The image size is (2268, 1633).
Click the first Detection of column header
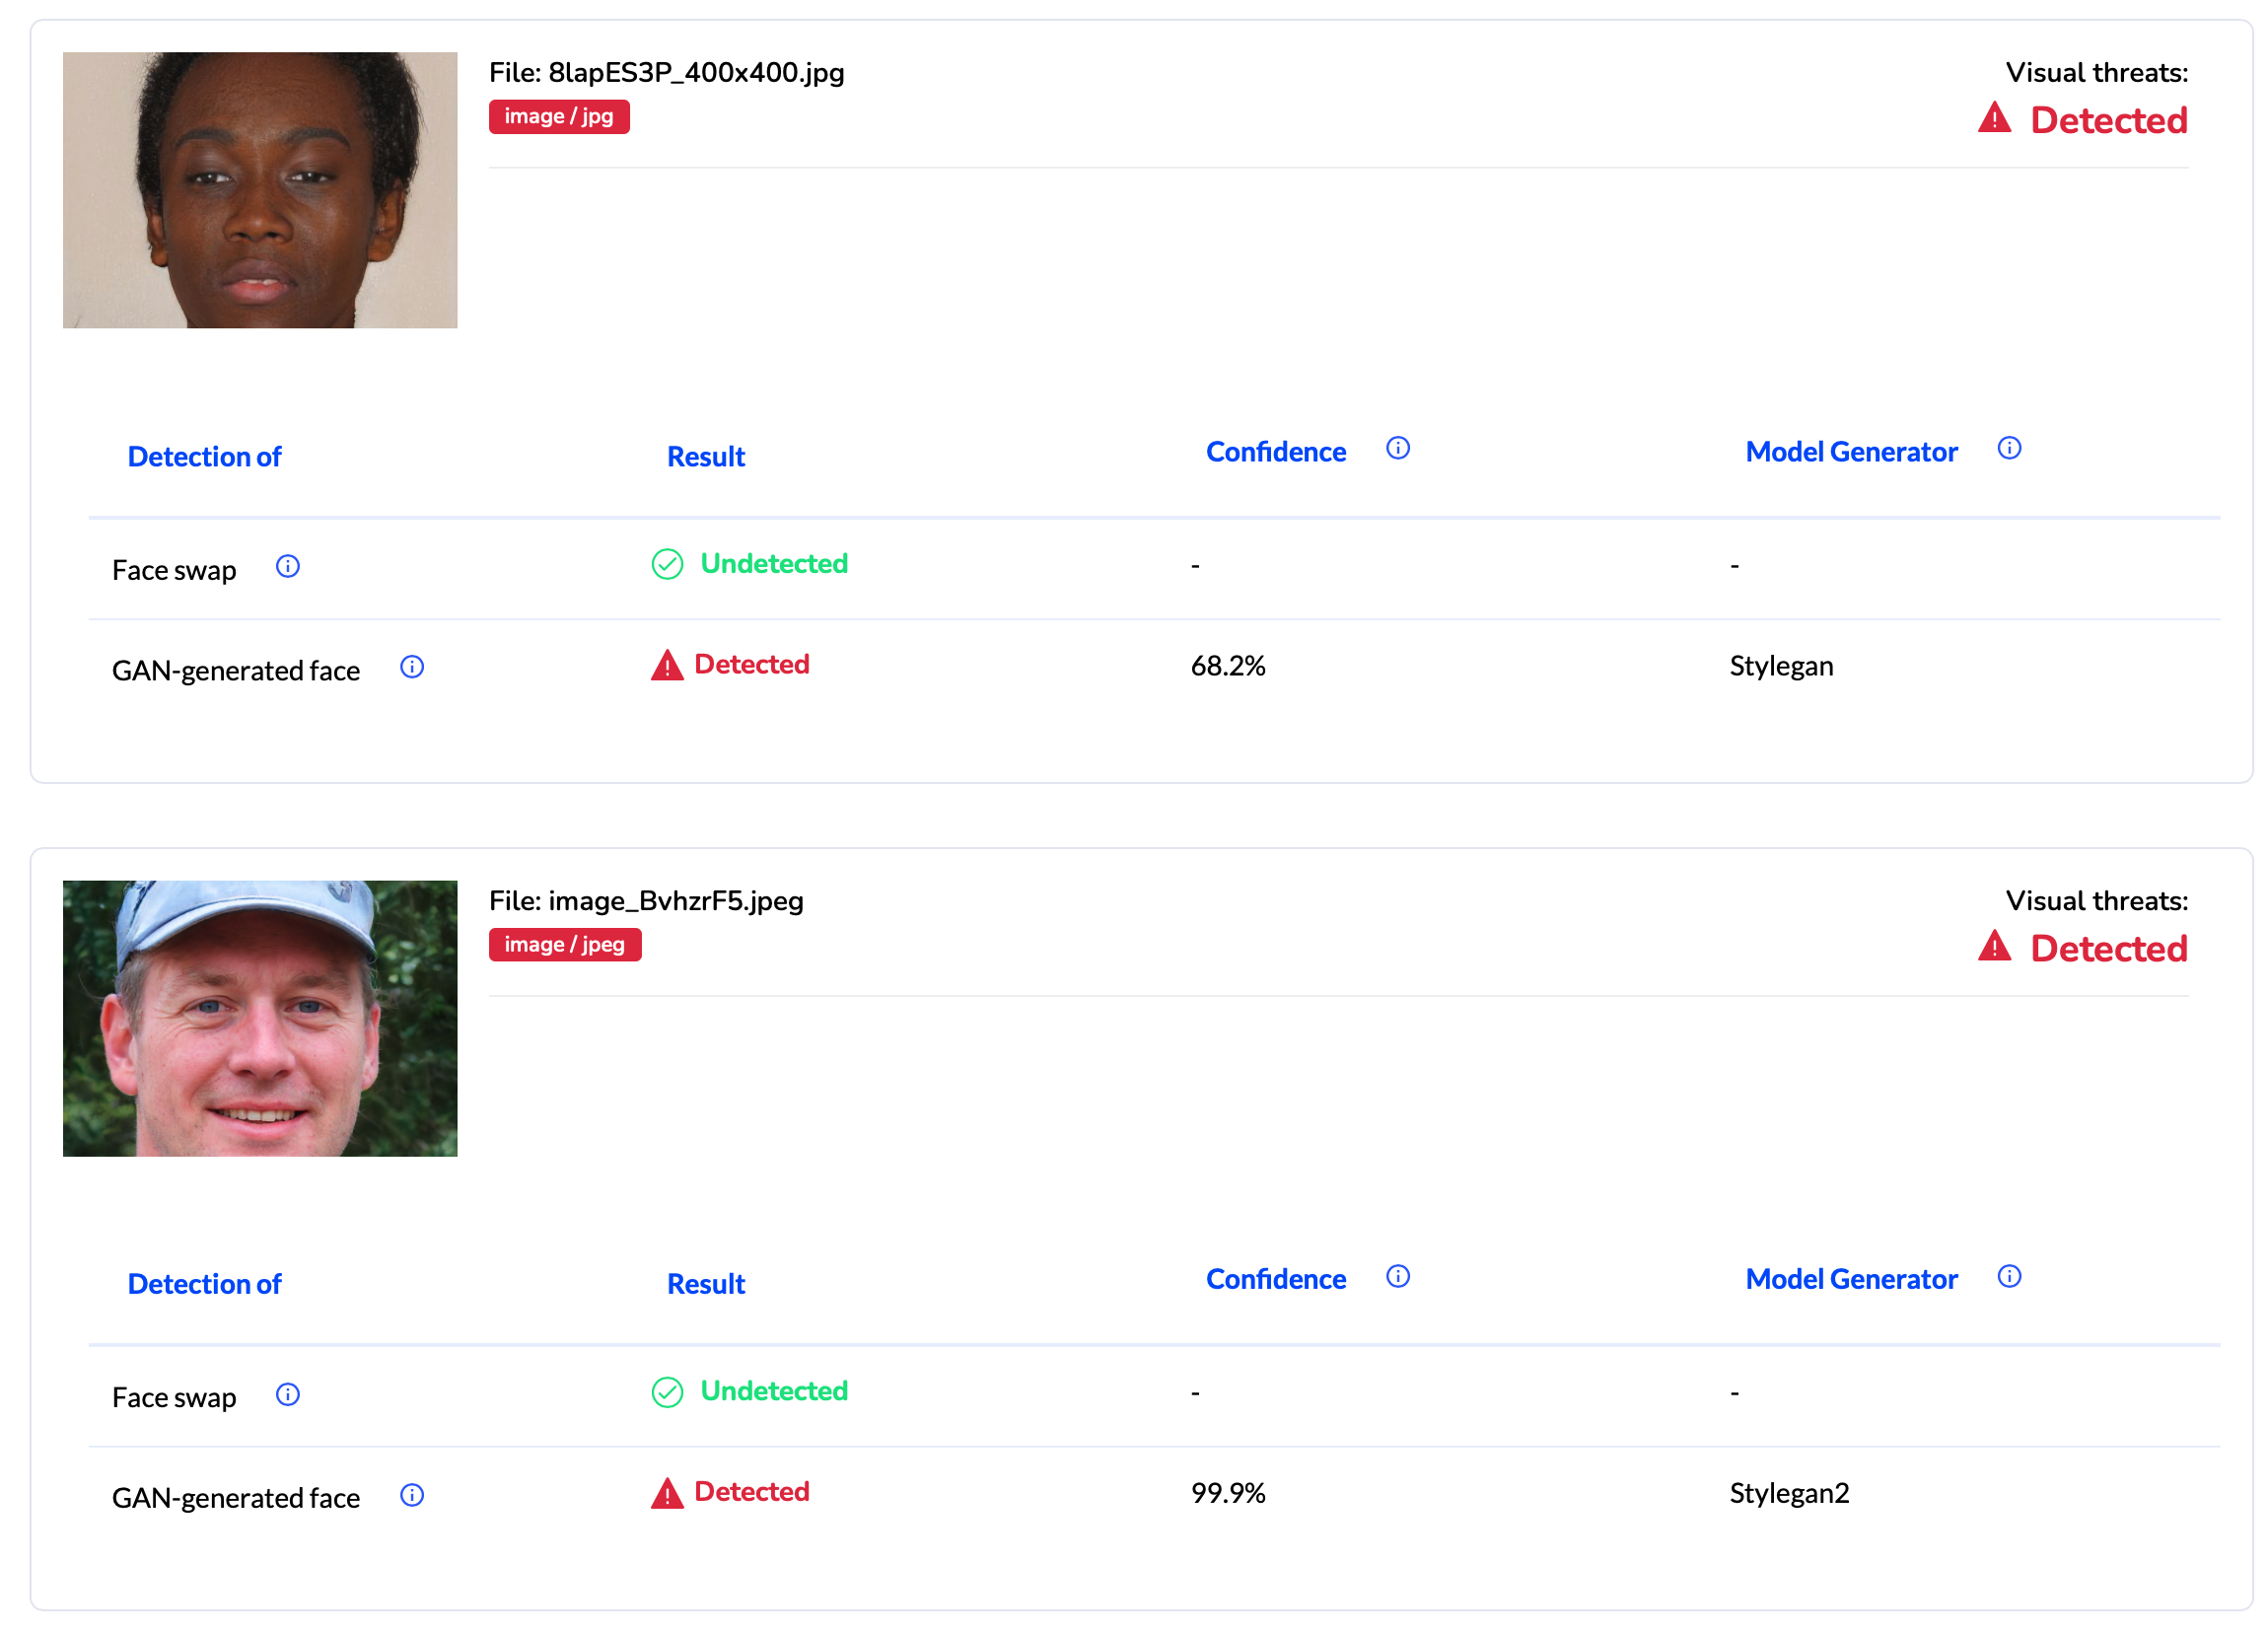tap(204, 457)
